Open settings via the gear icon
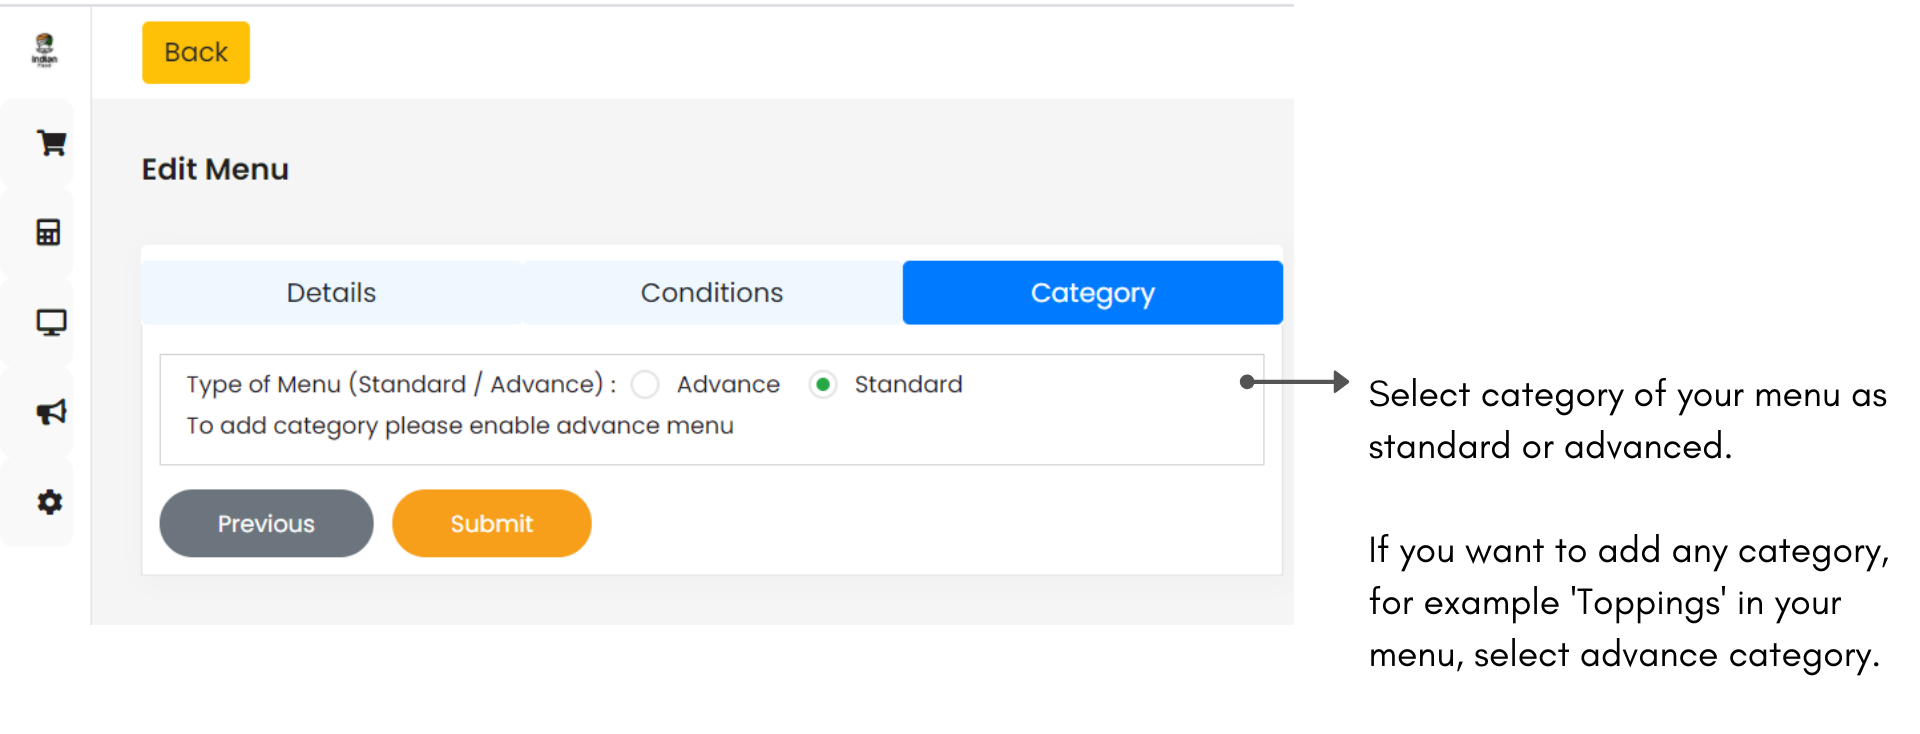Image resolution: width=1920 pixels, height=734 pixels. pyautogui.click(x=50, y=502)
